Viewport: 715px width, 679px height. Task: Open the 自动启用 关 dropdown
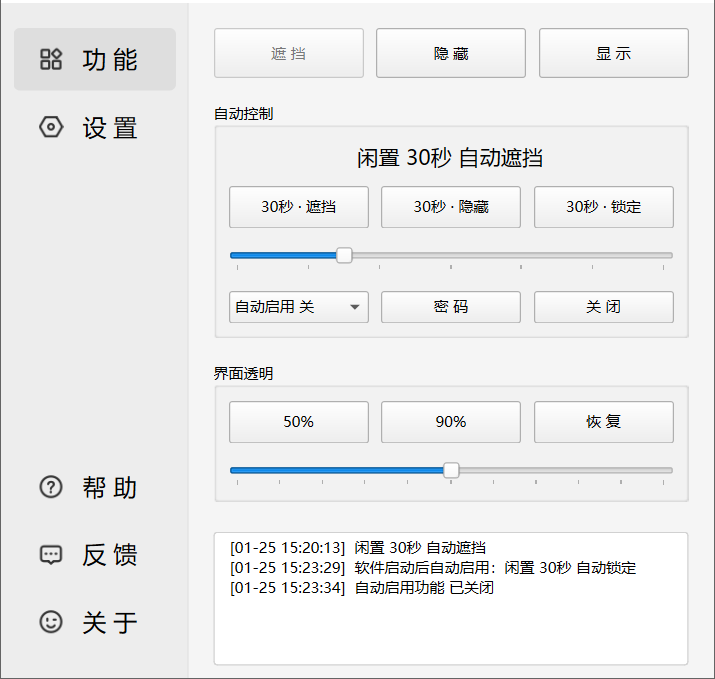pyautogui.click(x=298, y=307)
